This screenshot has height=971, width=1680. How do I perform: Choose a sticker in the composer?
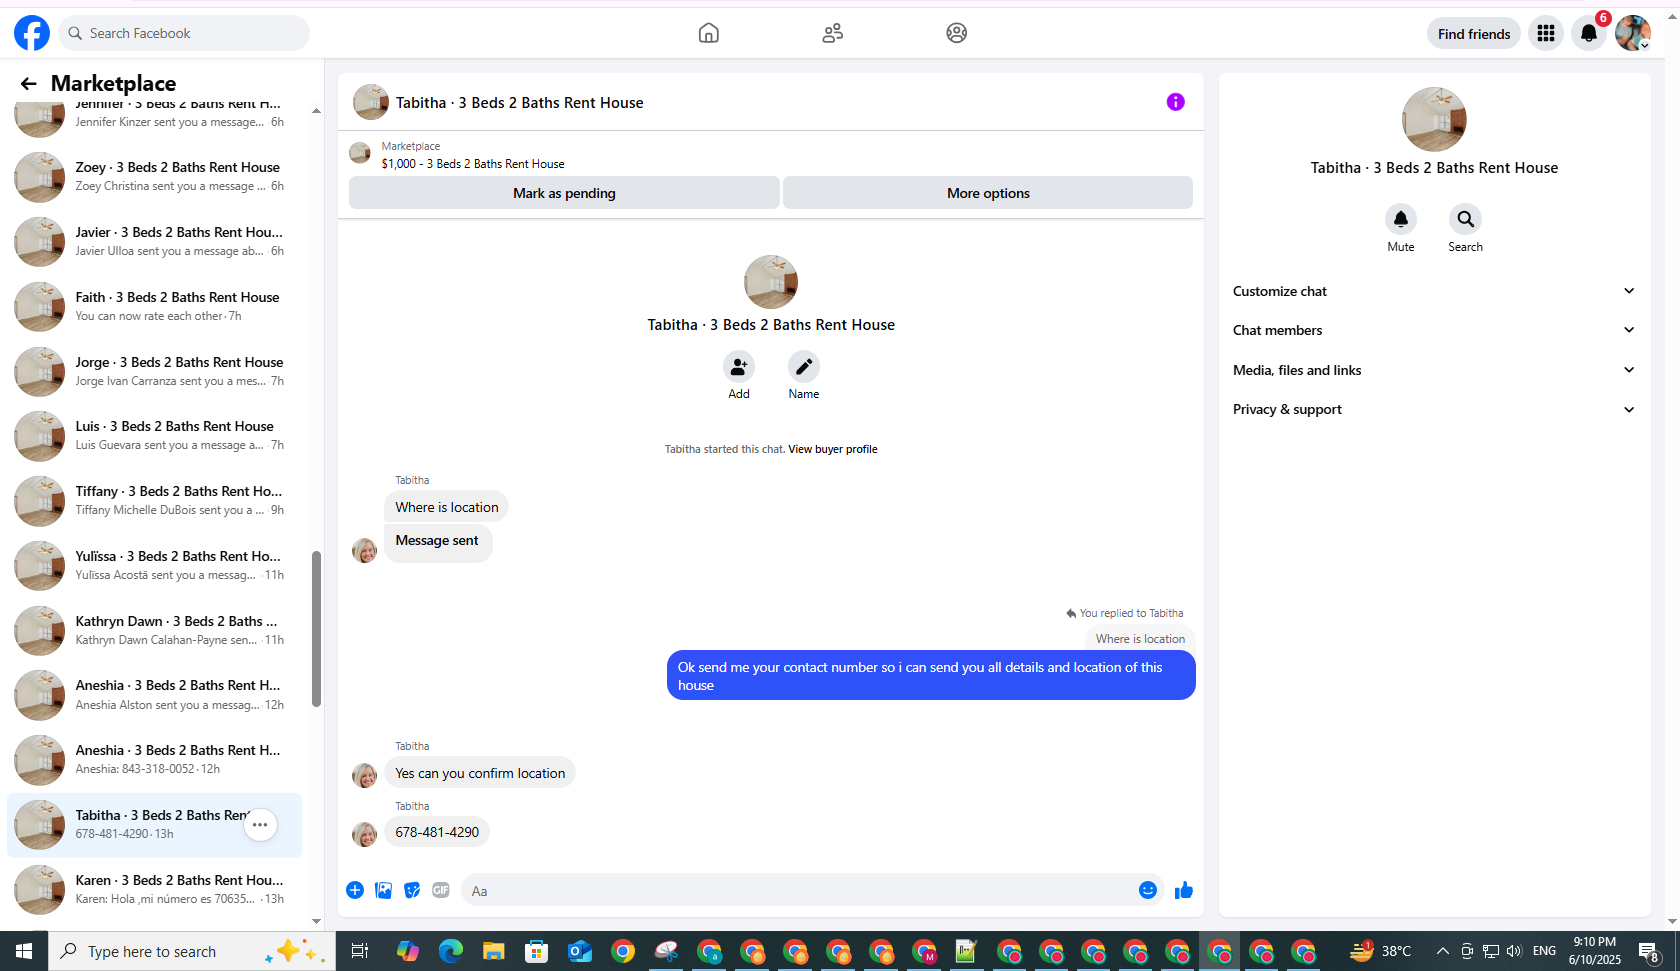point(412,890)
